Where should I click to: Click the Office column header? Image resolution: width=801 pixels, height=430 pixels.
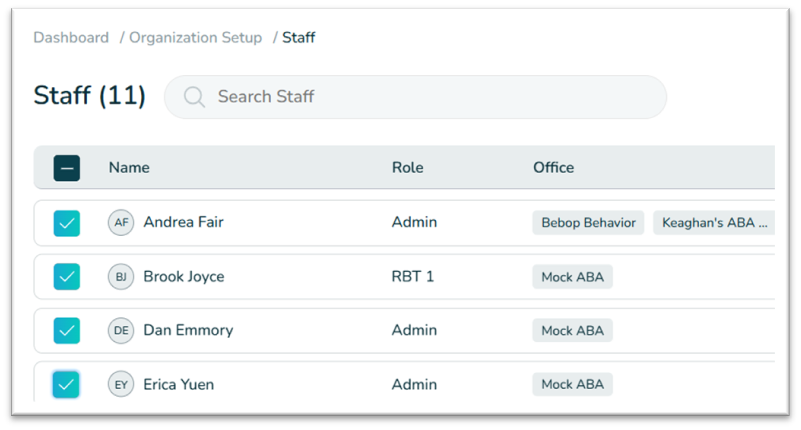coord(553,168)
